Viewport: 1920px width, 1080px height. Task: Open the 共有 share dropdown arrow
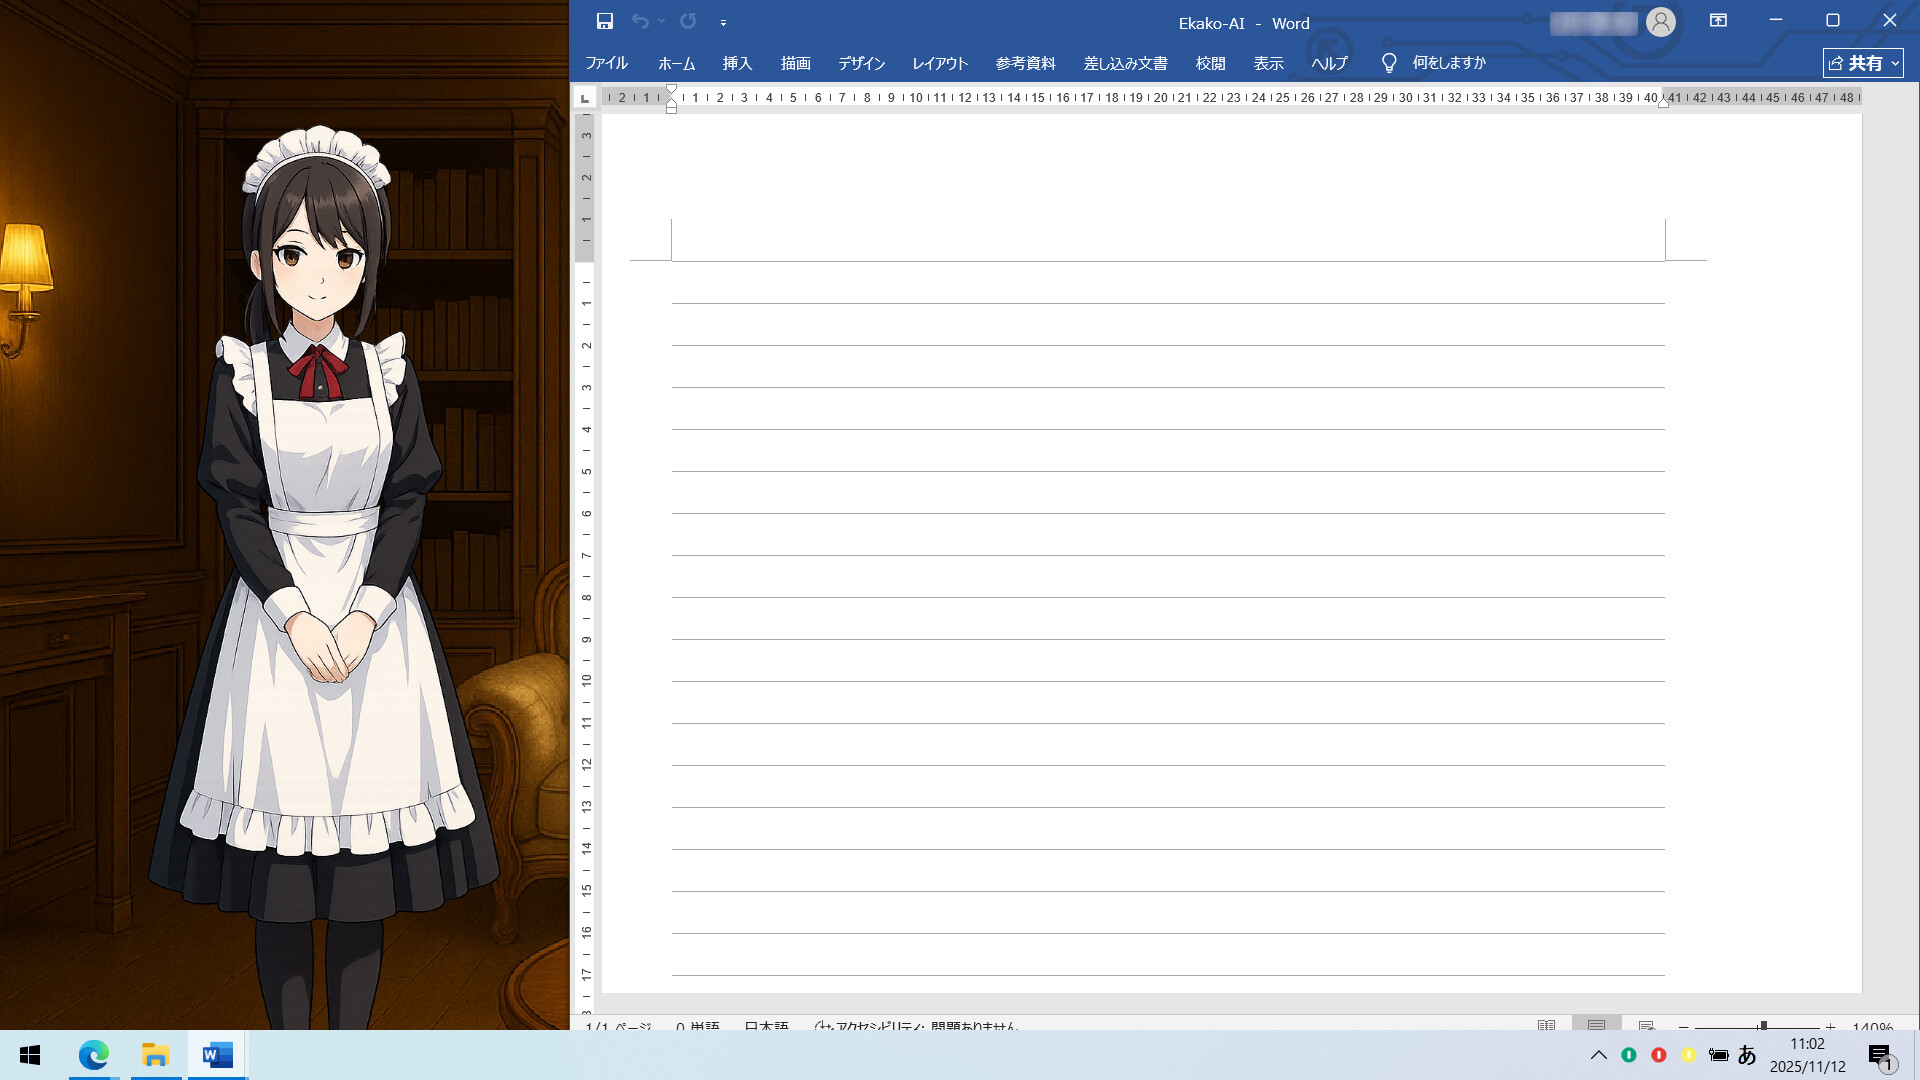coord(1895,63)
